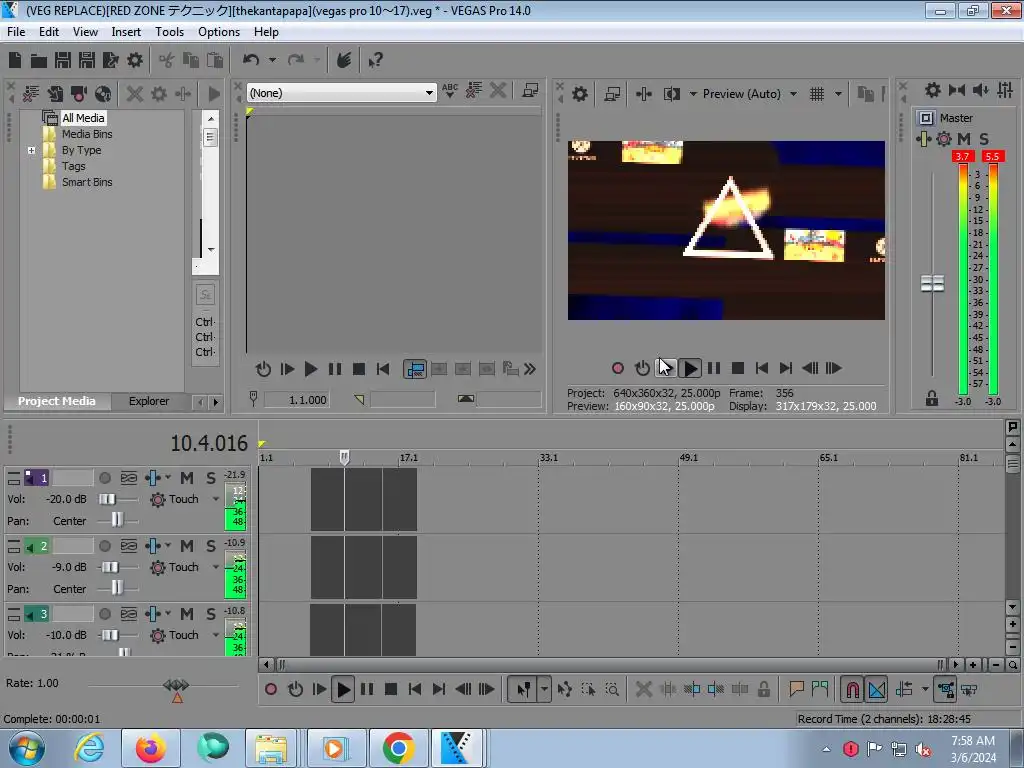This screenshot has height=768, width=1024.
Task: Click the Get Media from Web globe icon
Action: coord(103,94)
